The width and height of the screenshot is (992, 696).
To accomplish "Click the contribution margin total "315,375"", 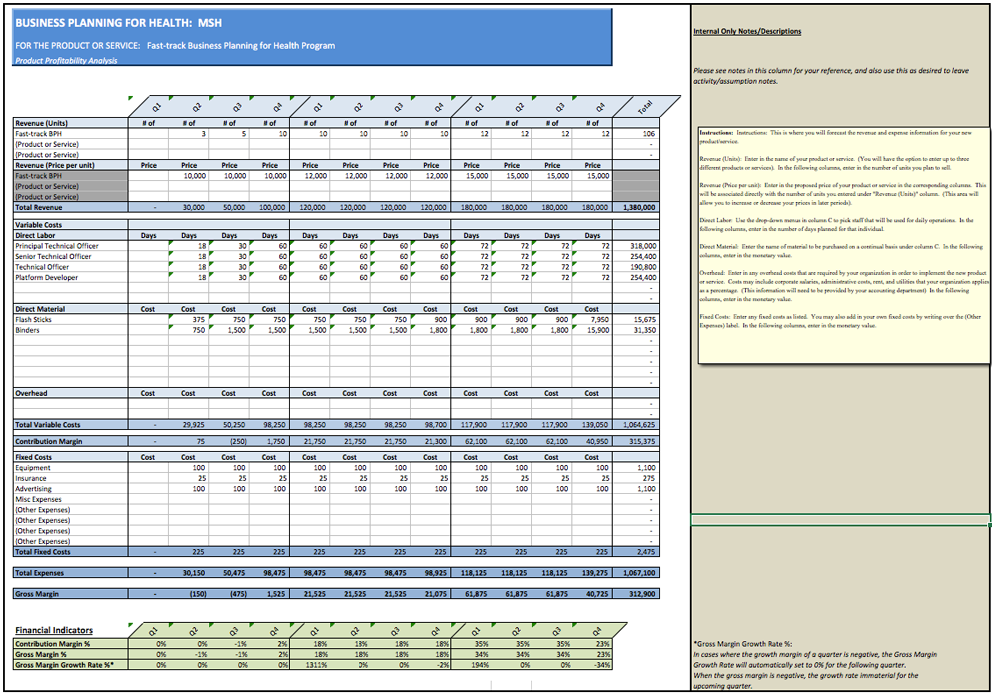I will coord(636,442).
